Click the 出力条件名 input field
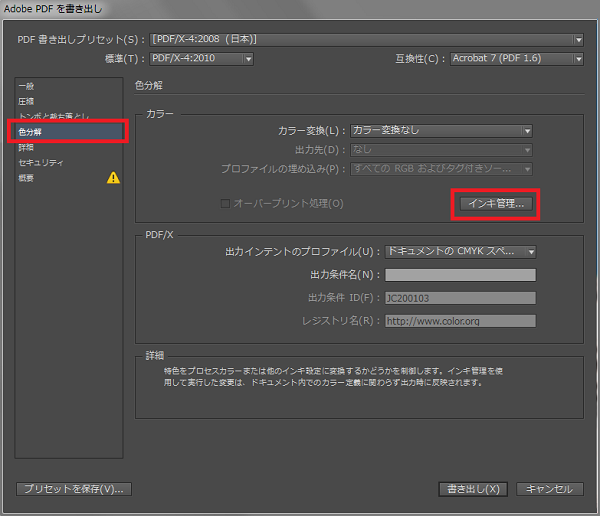The width and height of the screenshot is (600, 516). (x=460, y=274)
